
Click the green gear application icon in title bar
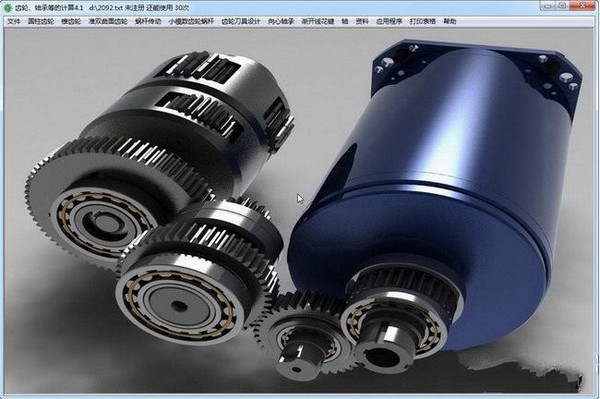[8, 8]
